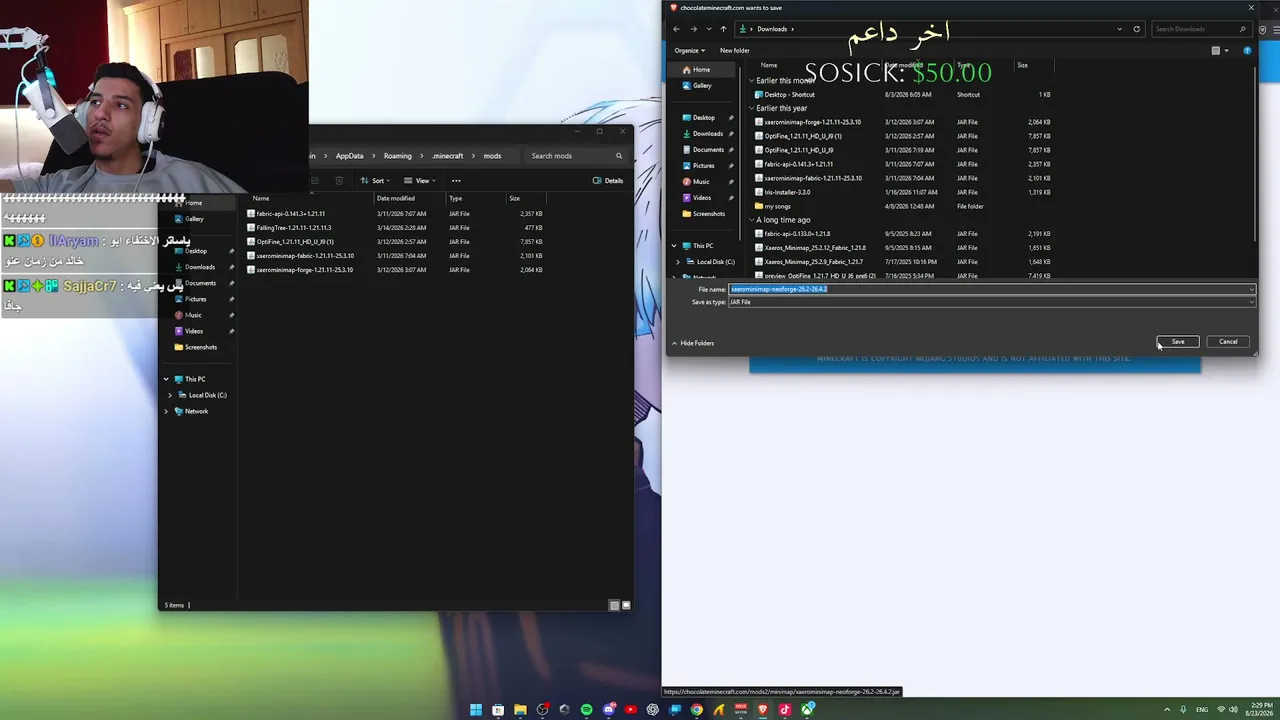This screenshot has height=720, width=1280.
Task: Go up one folder in save dialog
Action: (723, 29)
